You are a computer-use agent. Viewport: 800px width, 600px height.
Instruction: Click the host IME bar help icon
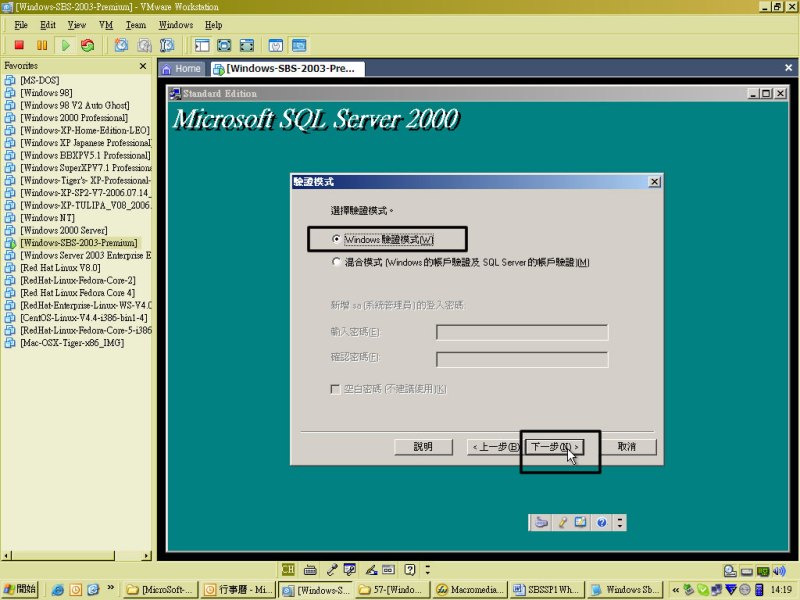[x=410, y=569]
